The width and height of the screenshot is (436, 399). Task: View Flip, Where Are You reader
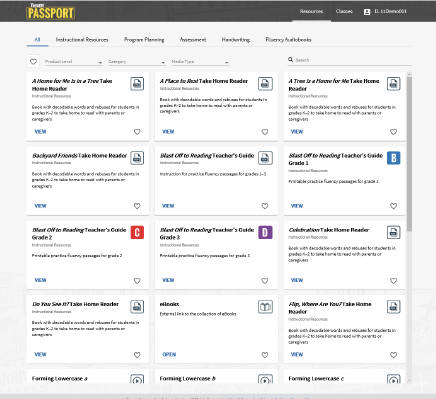(297, 354)
